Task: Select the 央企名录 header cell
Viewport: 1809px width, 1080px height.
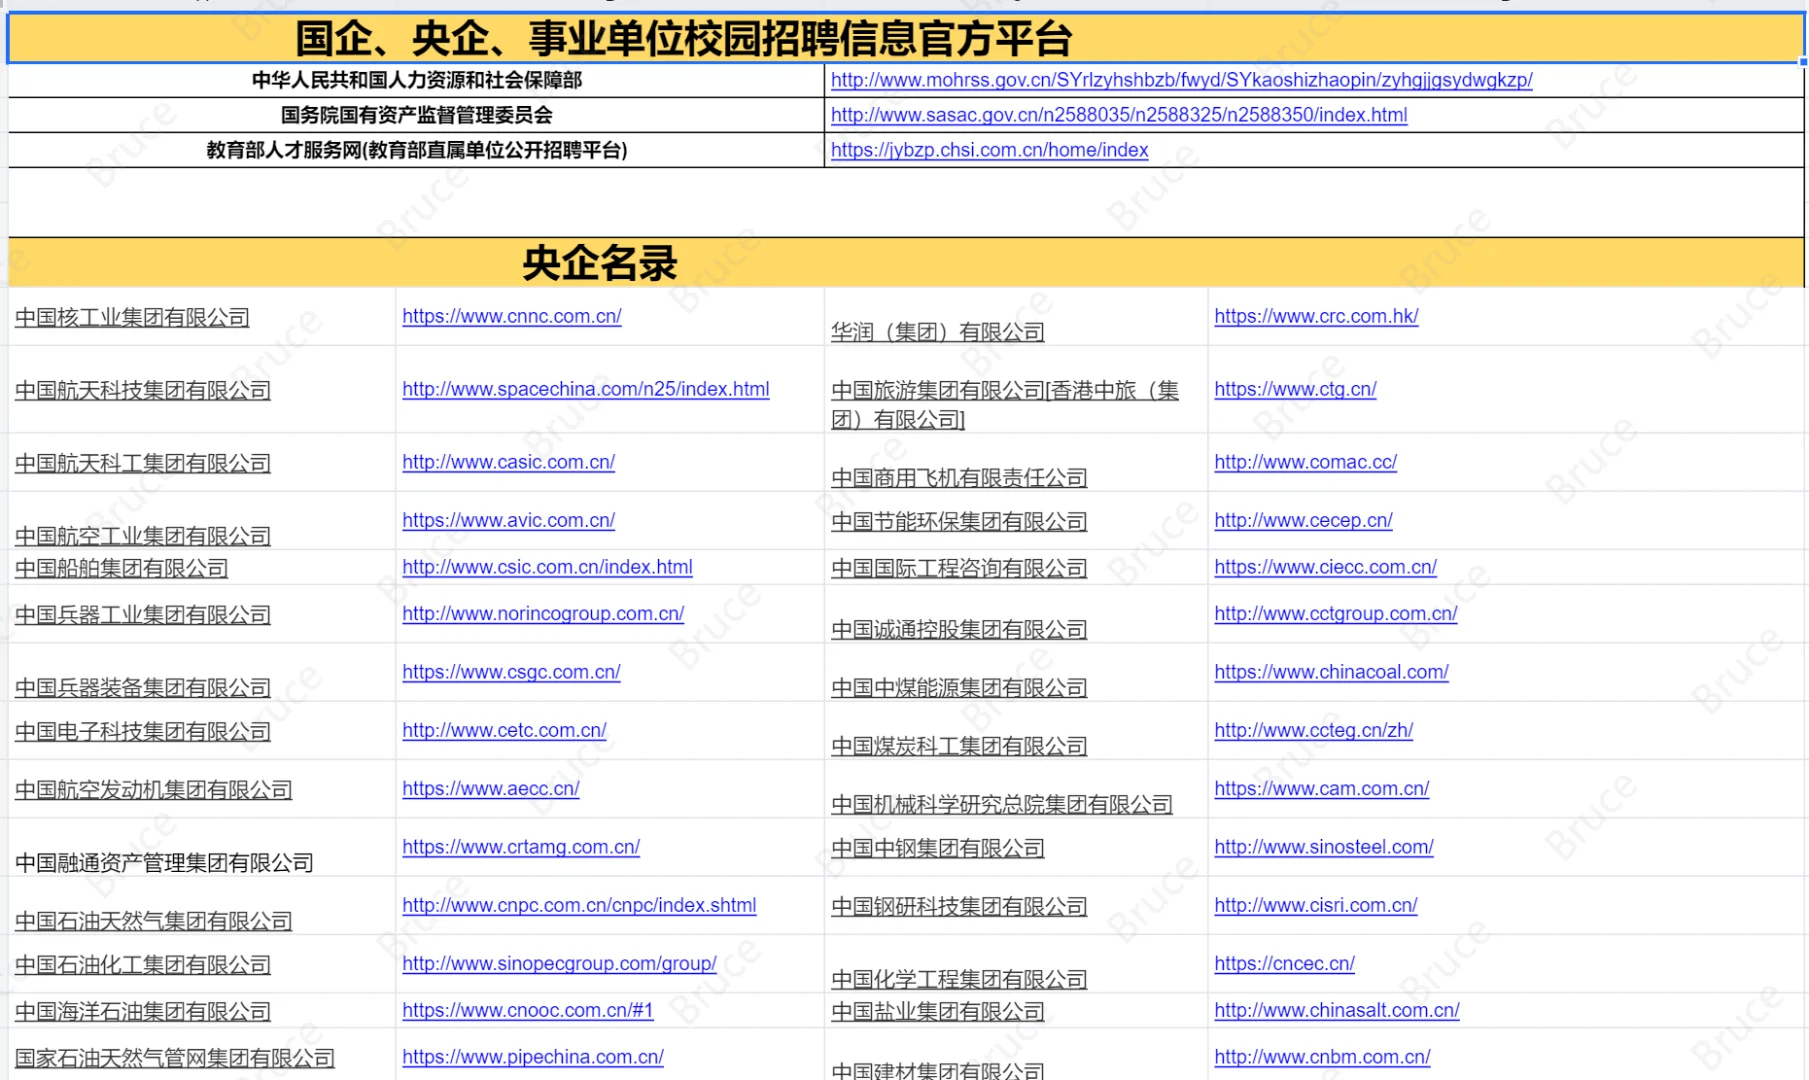Action: [x=906, y=263]
